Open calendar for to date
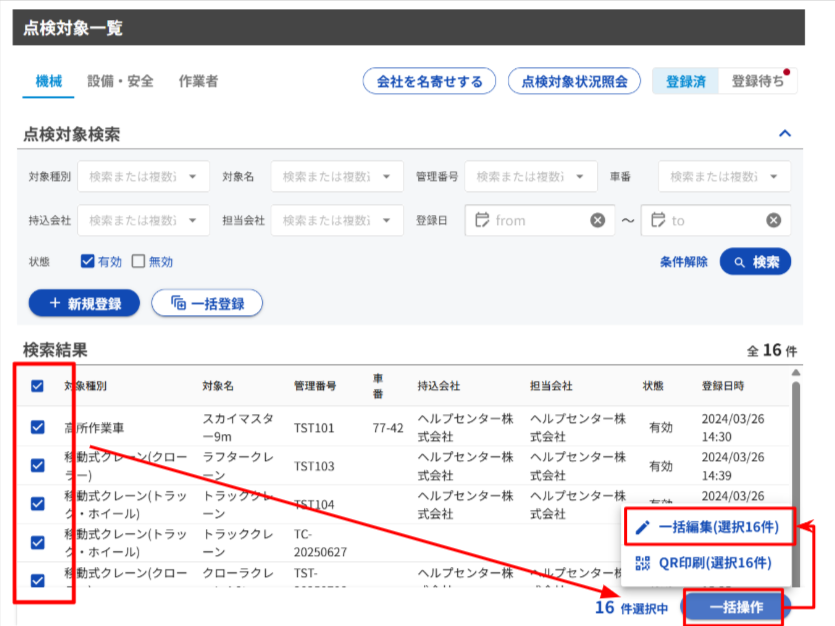 click(x=658, y=221)
